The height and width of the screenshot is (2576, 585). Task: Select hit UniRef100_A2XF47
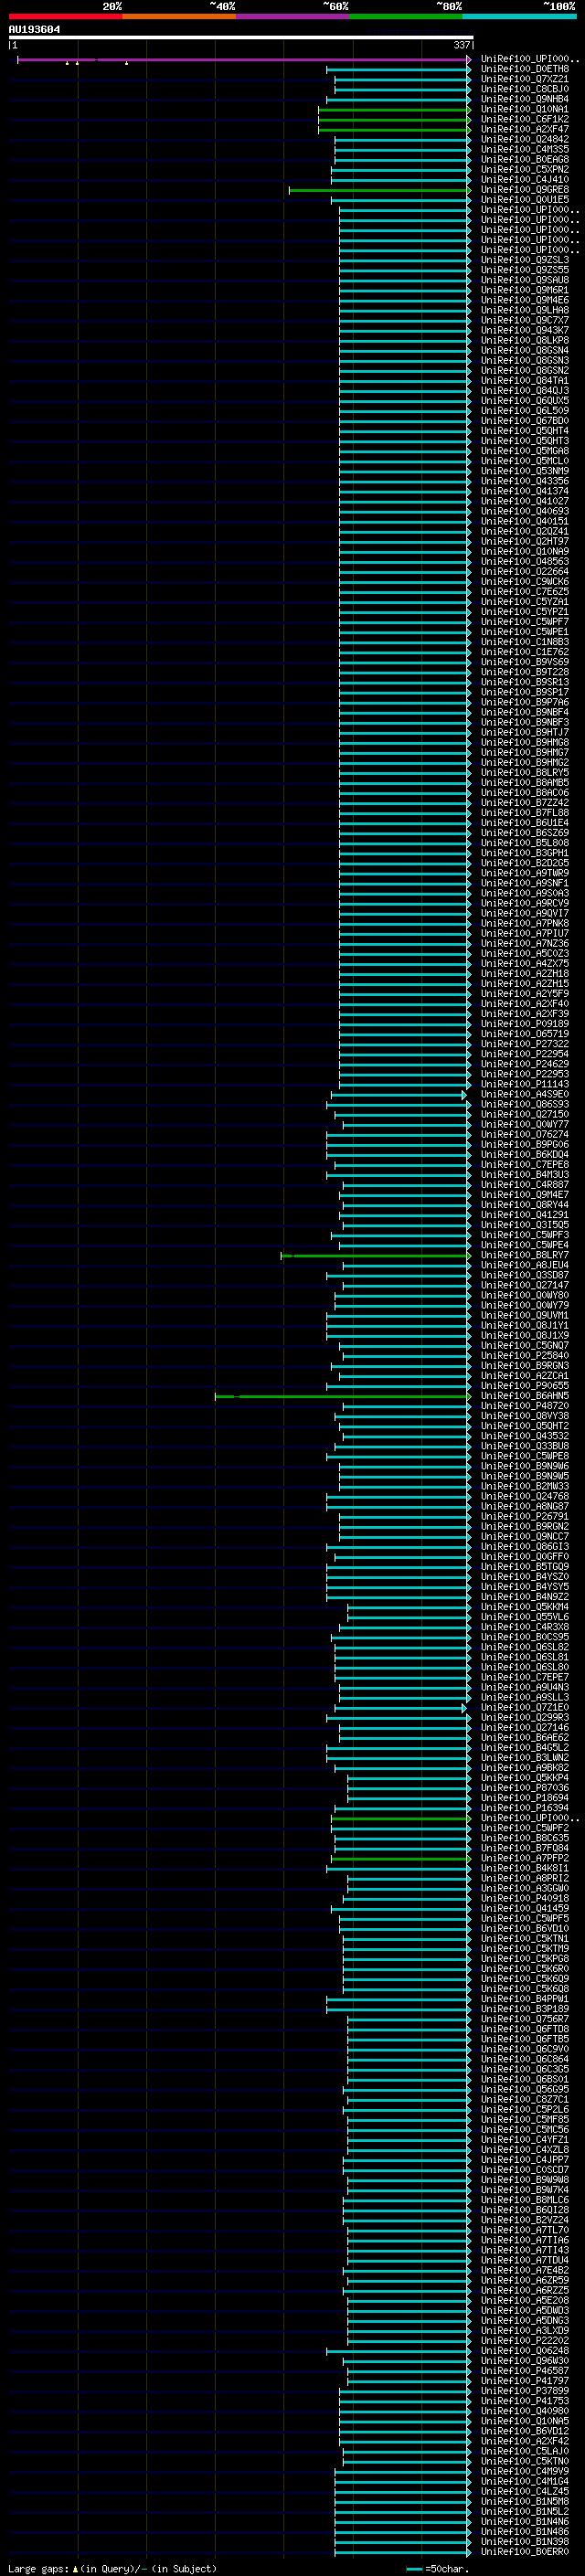click(x=525, y=129)
